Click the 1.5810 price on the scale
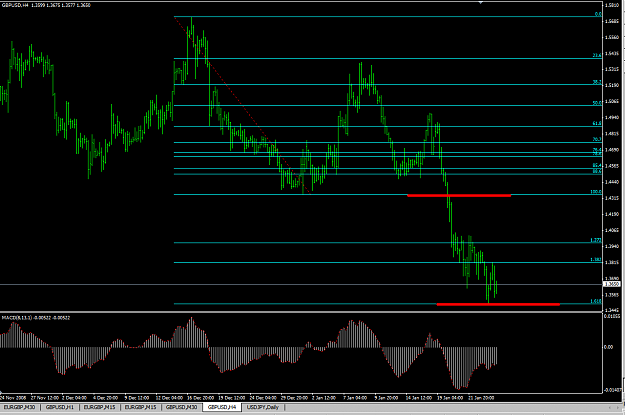This screenshot has height=415, width=625. click(612, 5)
